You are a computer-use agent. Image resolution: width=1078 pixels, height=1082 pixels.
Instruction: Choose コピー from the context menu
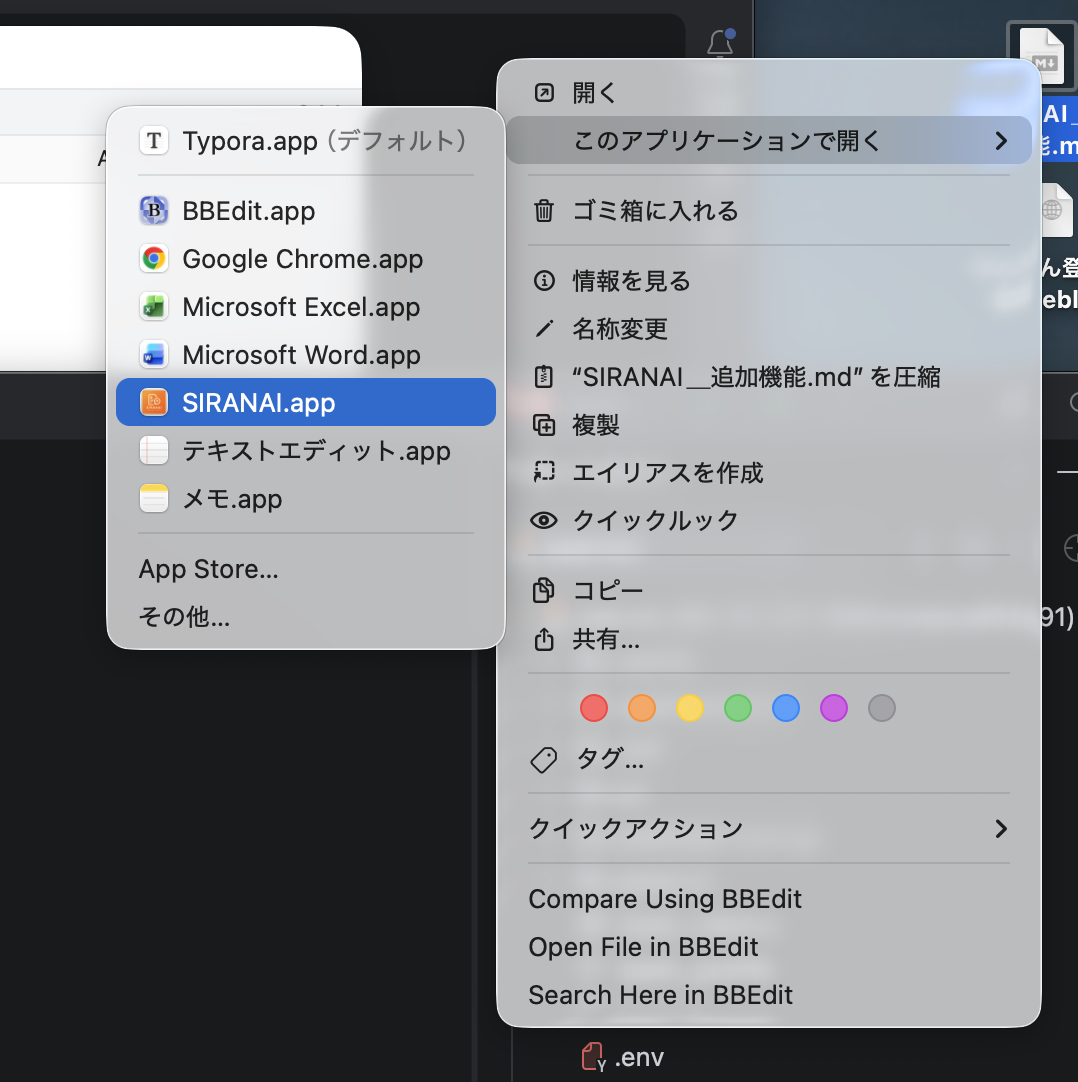pos(769,591)
